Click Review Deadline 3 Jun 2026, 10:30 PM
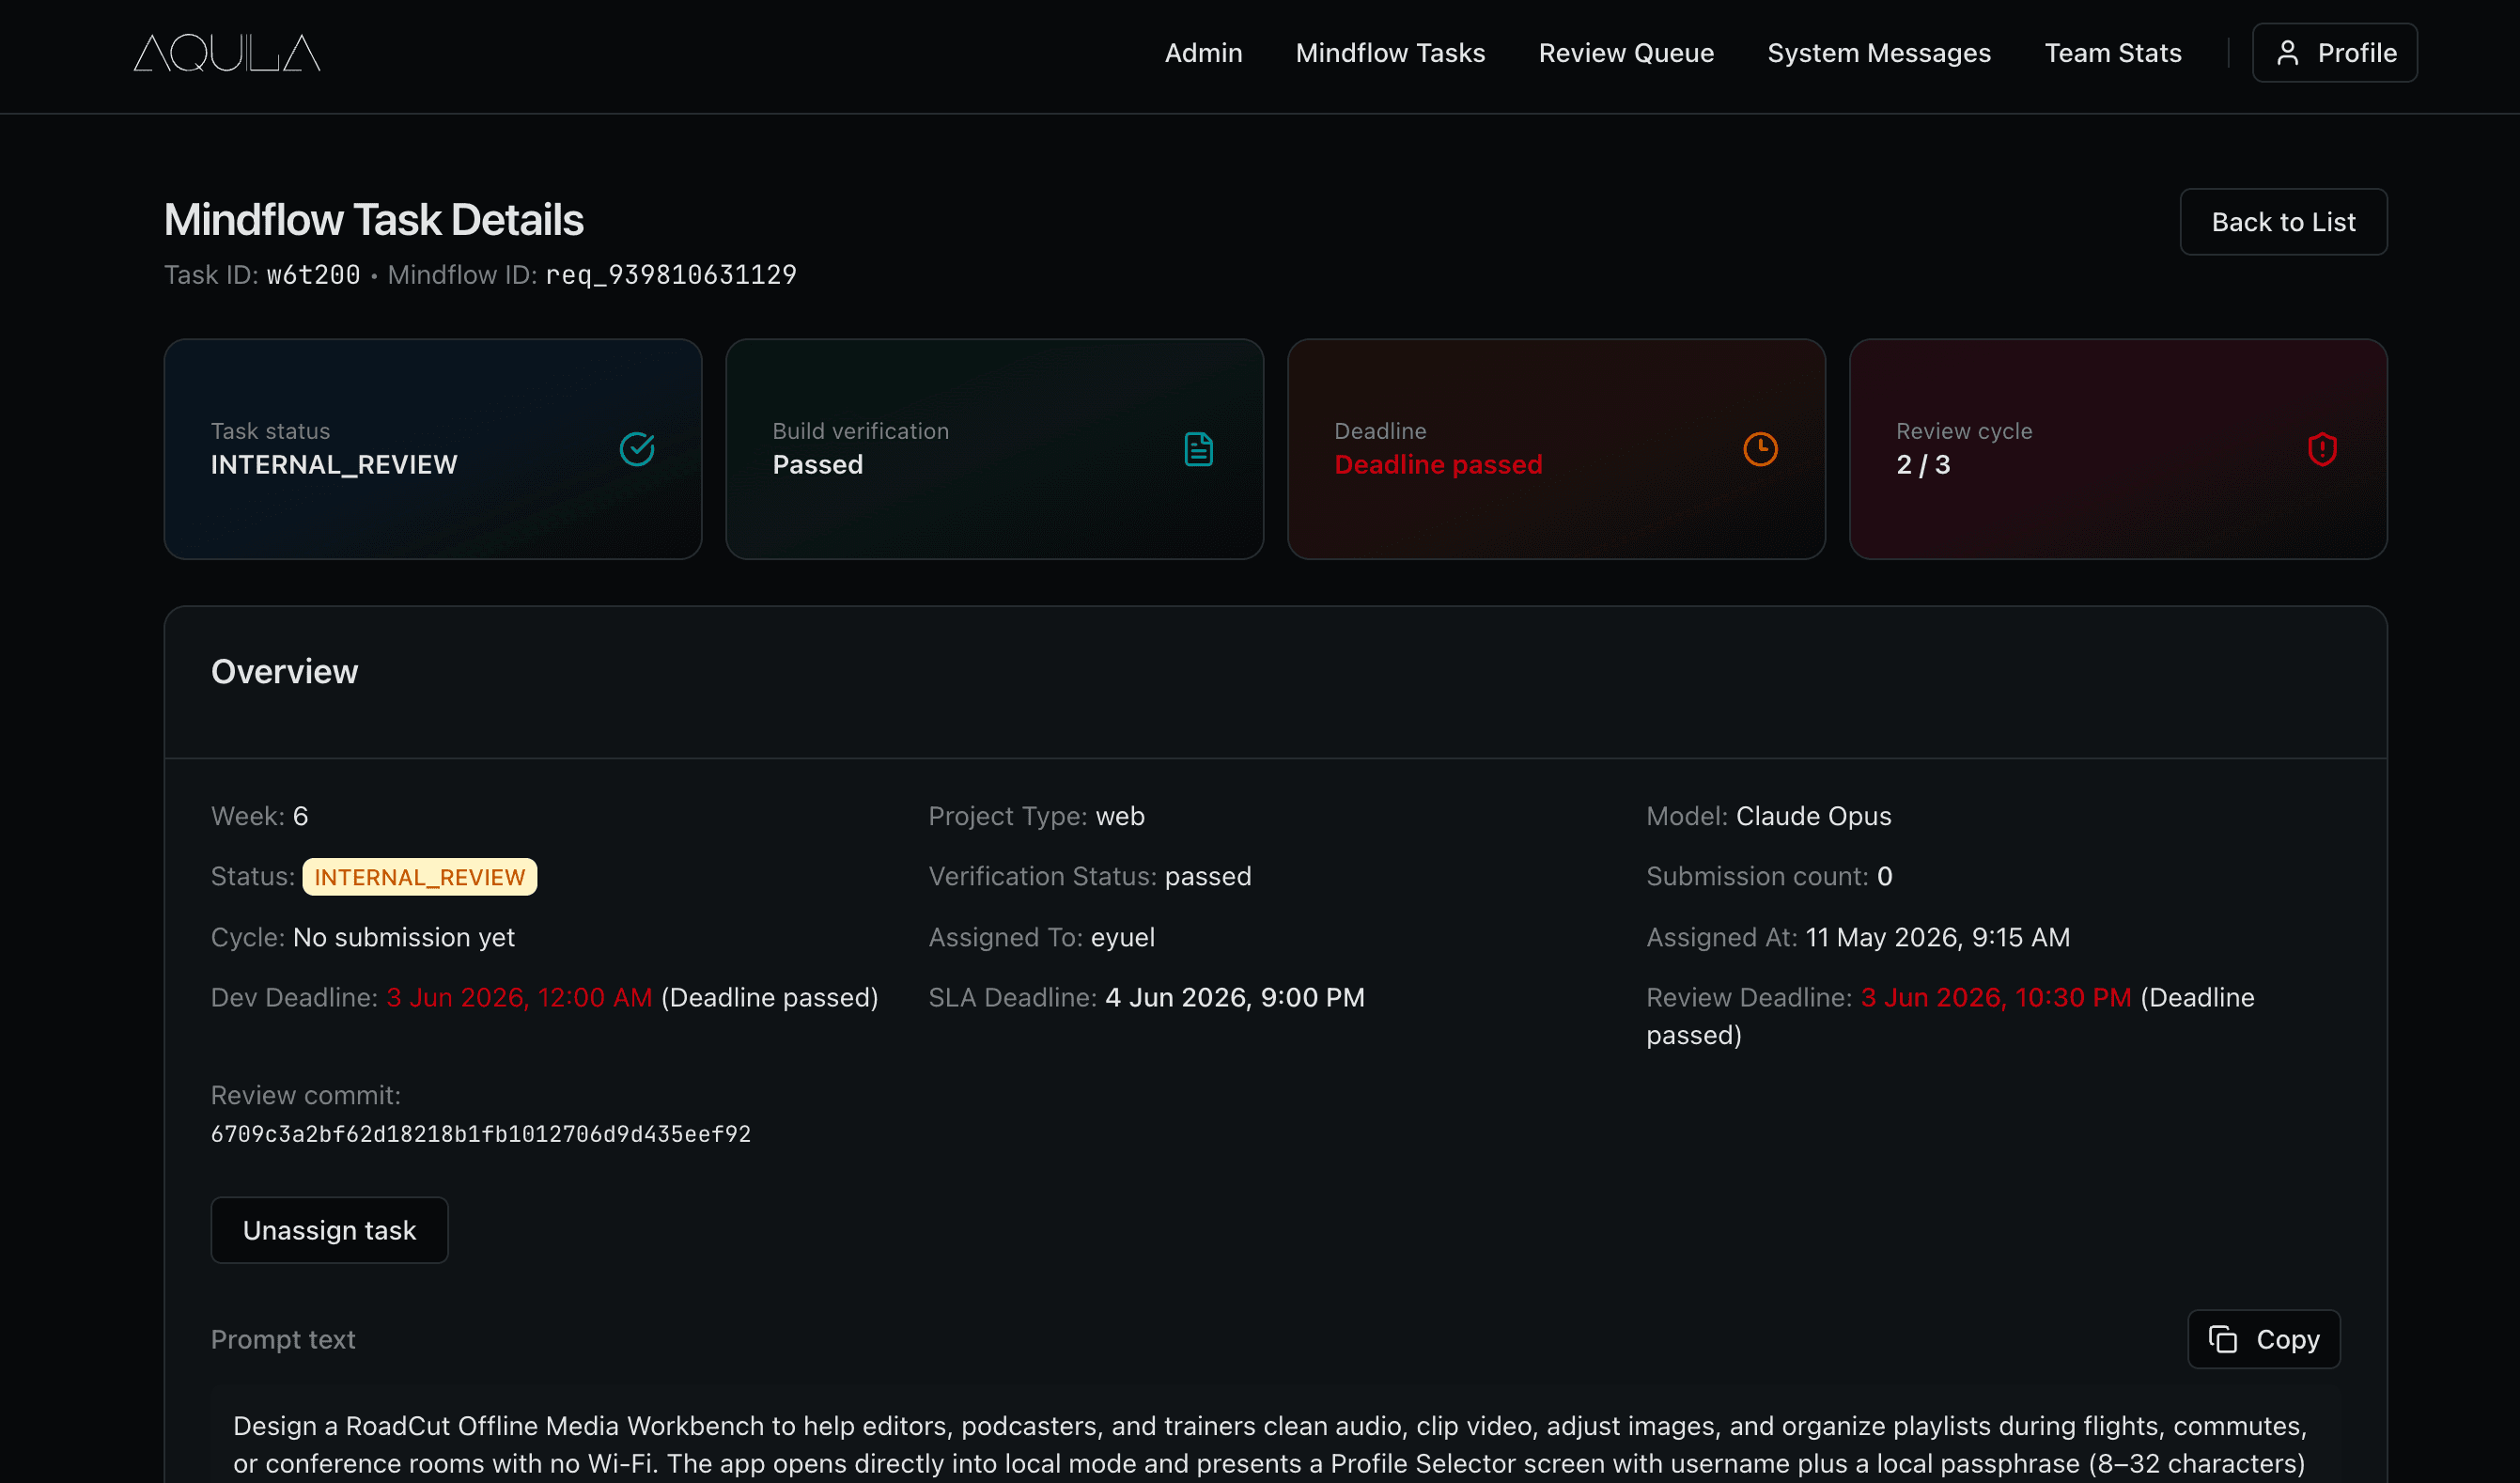2520x1483 pixels. tap(1995, 997)
